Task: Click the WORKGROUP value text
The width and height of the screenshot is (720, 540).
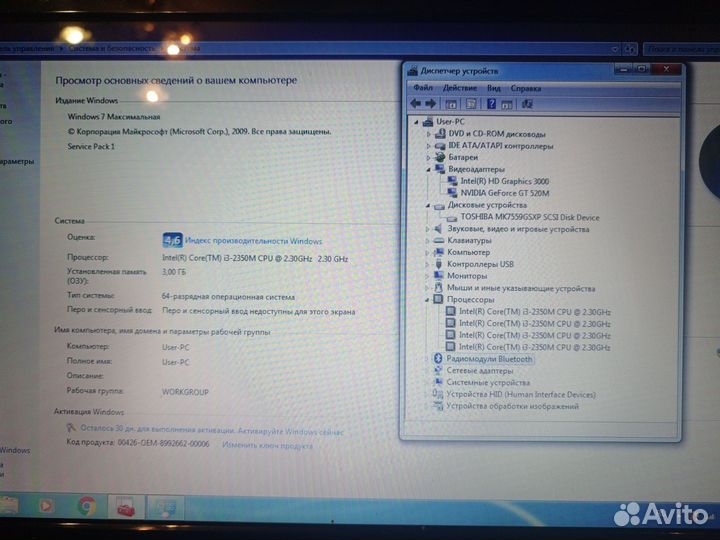Action: click(x=185, y=392)
